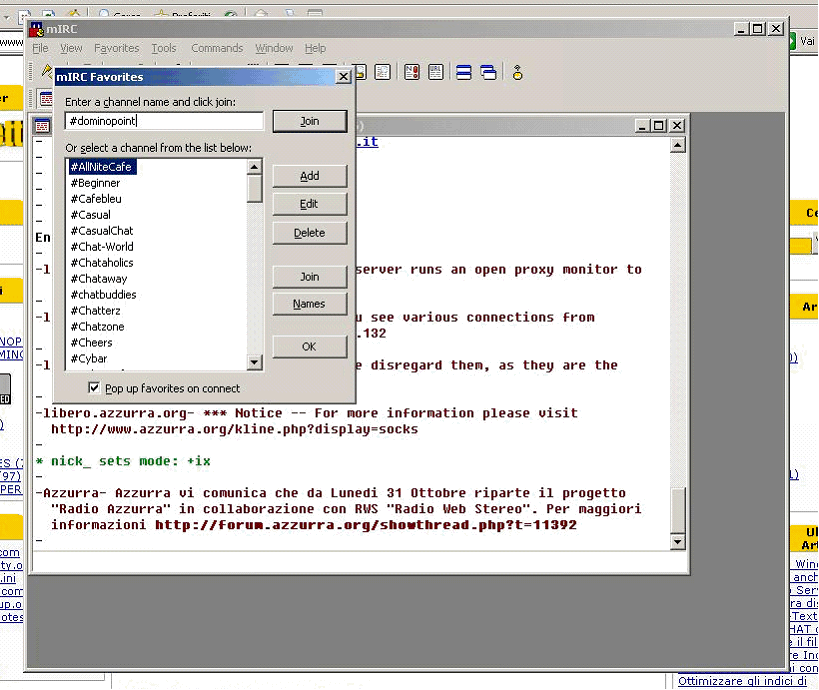This screenshot has width=819, height=690.
Task: Open the Notify list toolbar icon
Action: (x=412, y=72)
